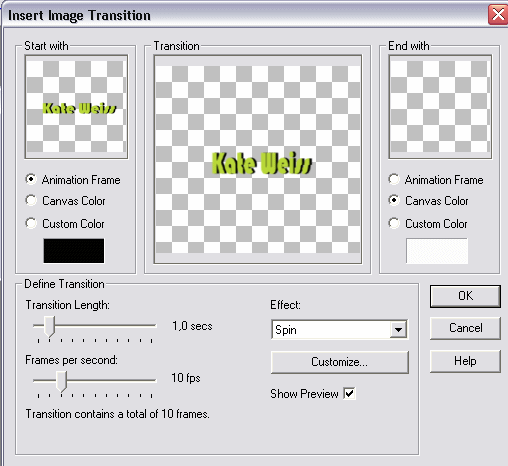Click the Frames per second slider handle
This screenshot has height=466, width=508.
coord(61,382)
